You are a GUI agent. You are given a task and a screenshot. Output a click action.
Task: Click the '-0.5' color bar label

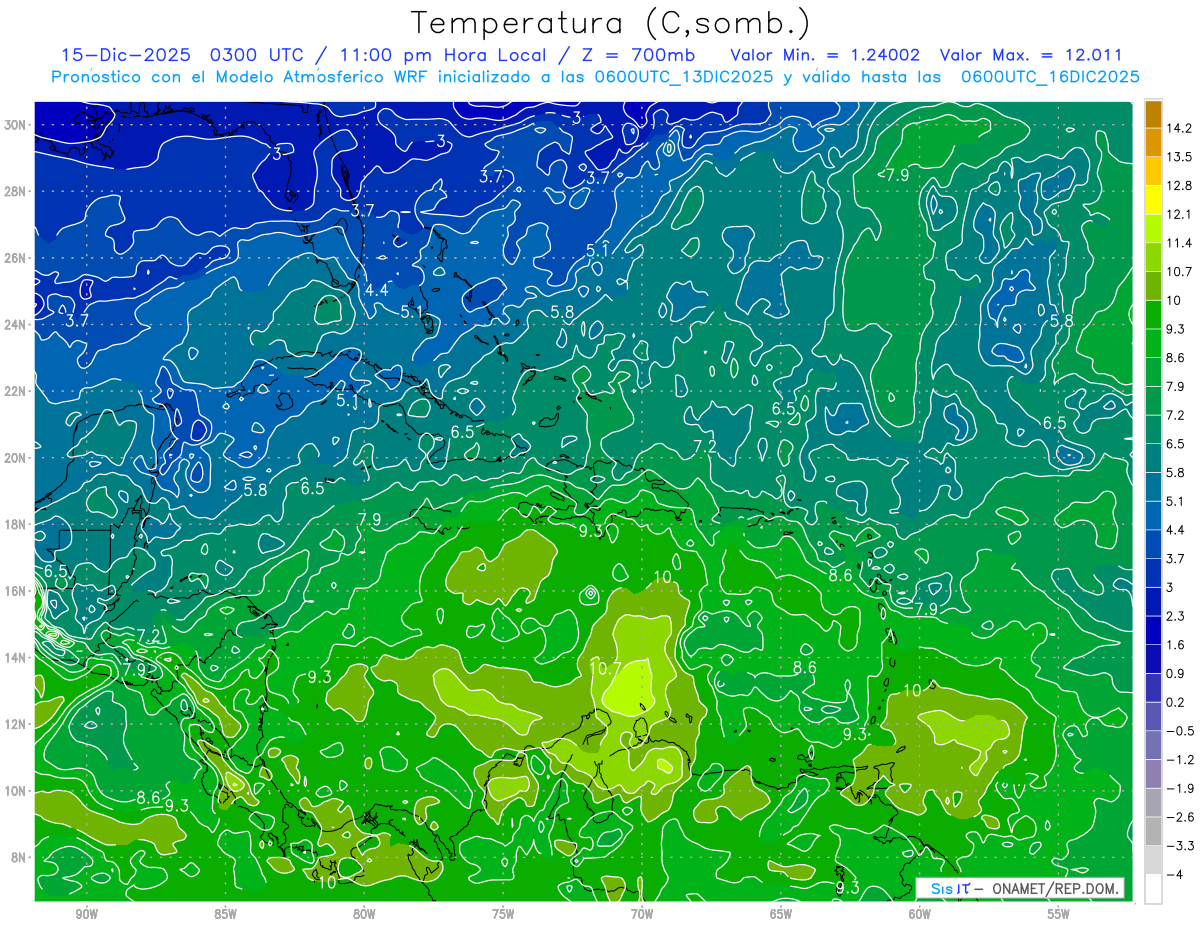click(x=1179, y=731)
